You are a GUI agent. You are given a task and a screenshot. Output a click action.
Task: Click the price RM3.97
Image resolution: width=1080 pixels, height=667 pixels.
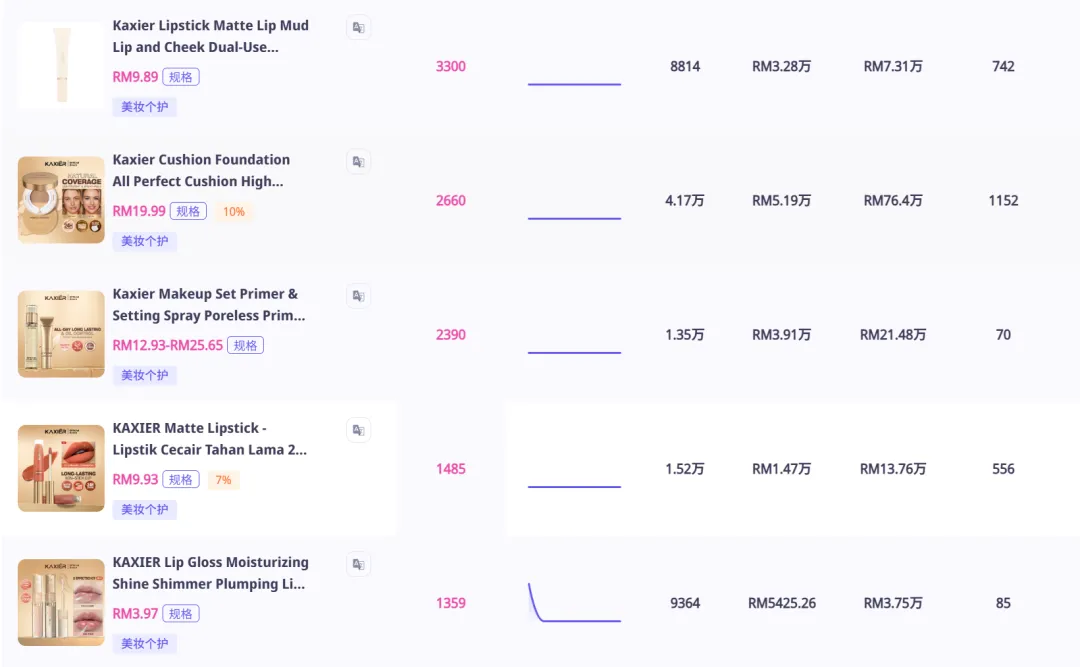[135, 613]
